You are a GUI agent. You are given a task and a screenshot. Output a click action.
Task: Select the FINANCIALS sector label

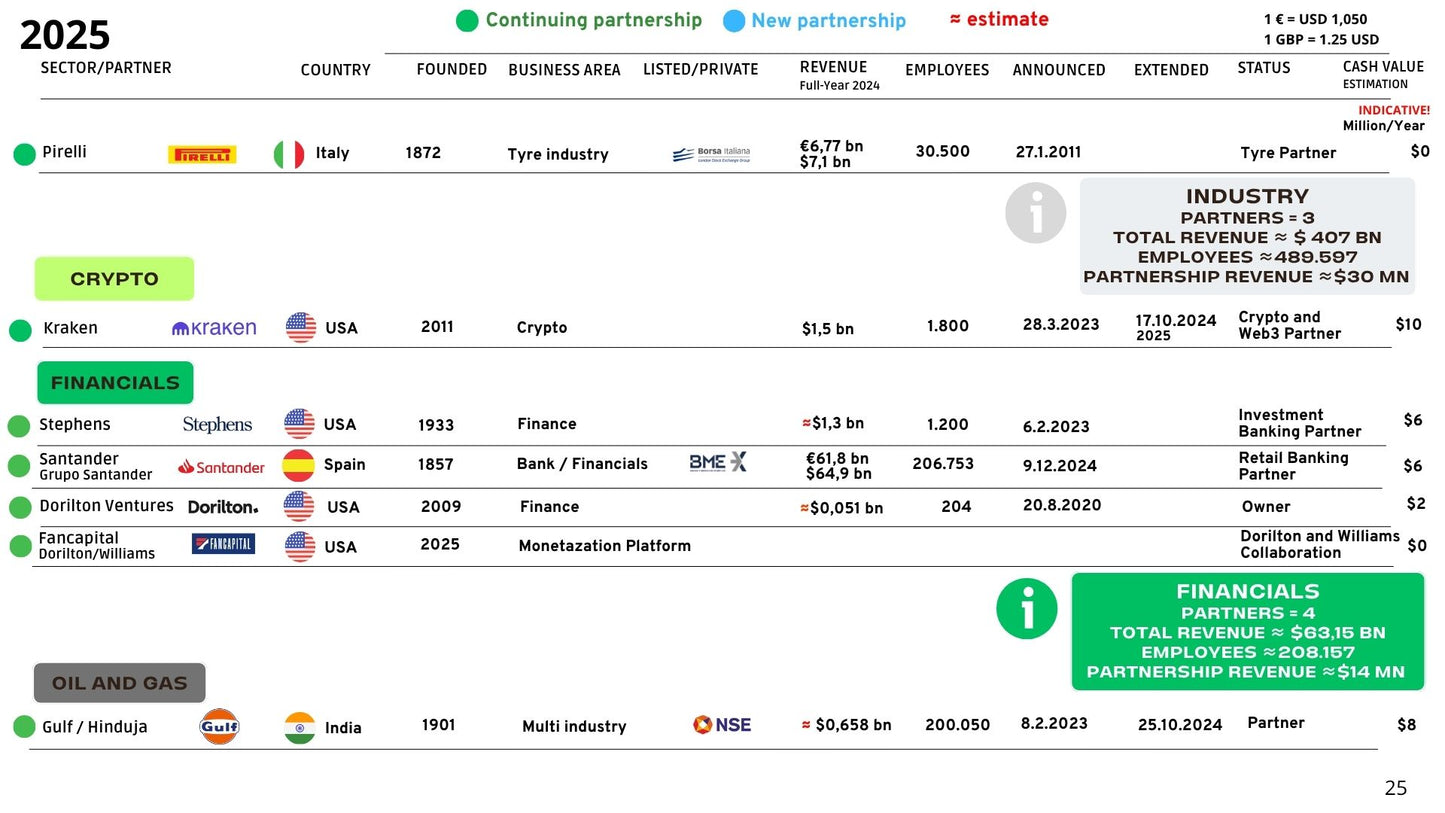(x=115, y=383)
